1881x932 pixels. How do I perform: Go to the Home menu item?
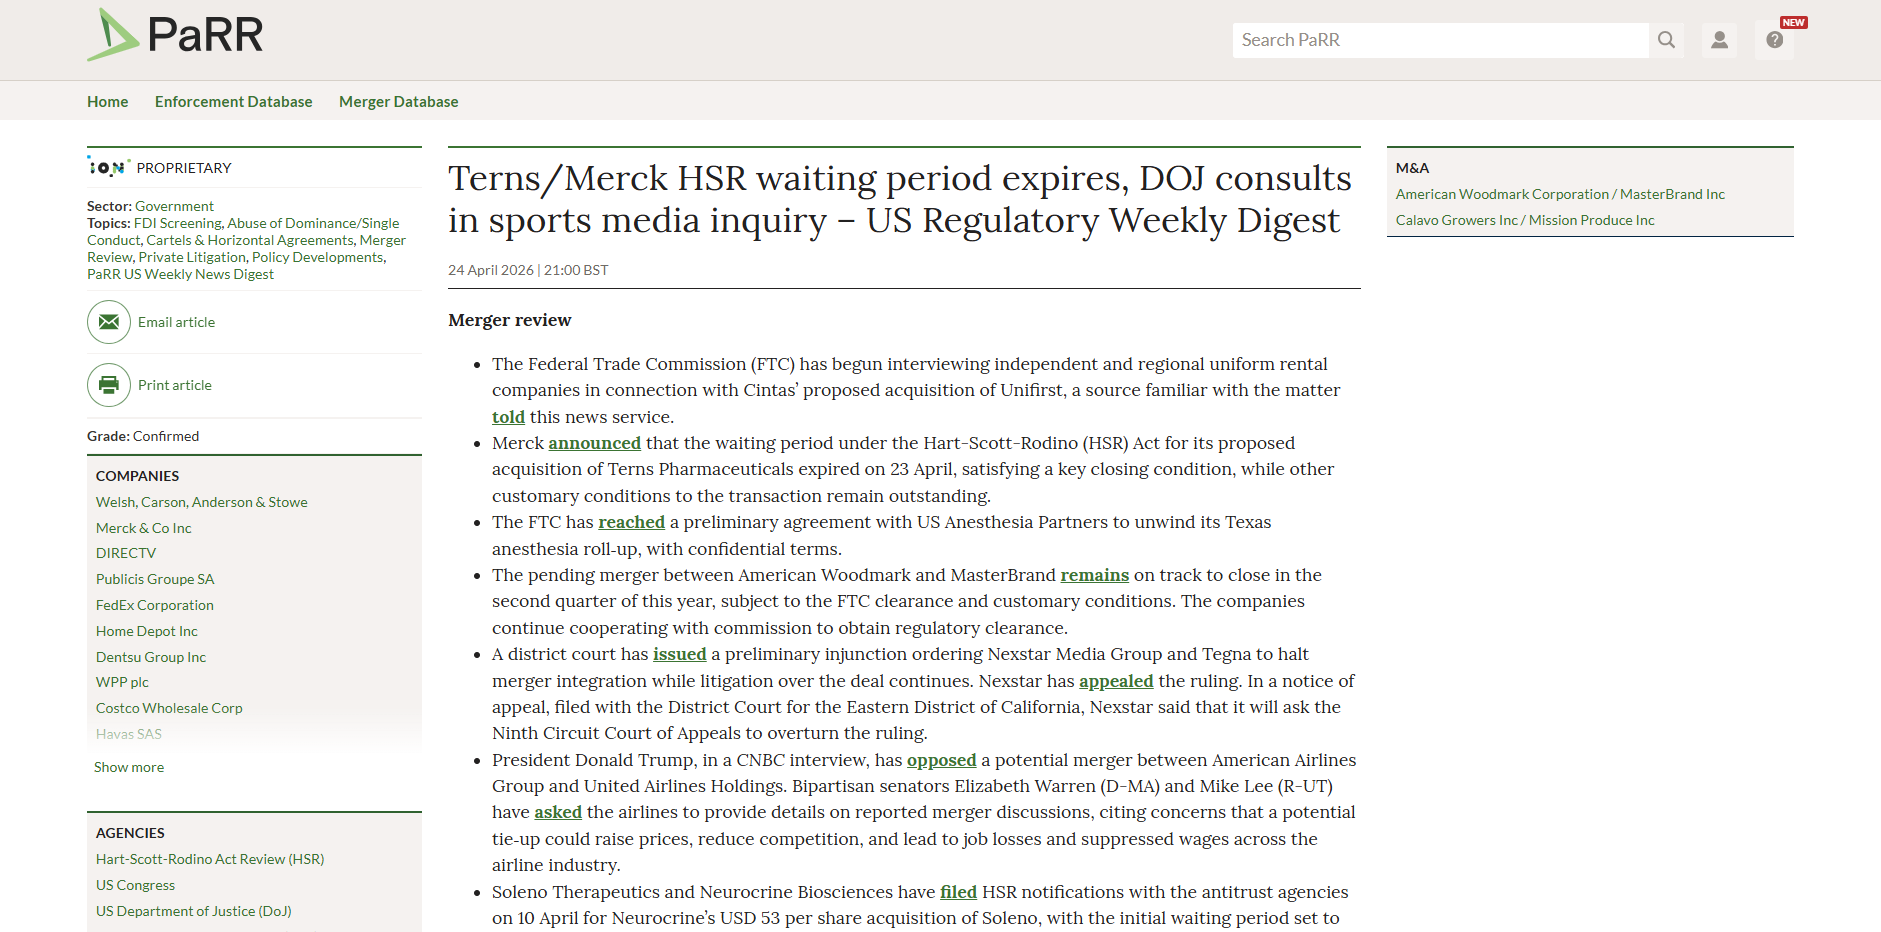coord(107,102)
